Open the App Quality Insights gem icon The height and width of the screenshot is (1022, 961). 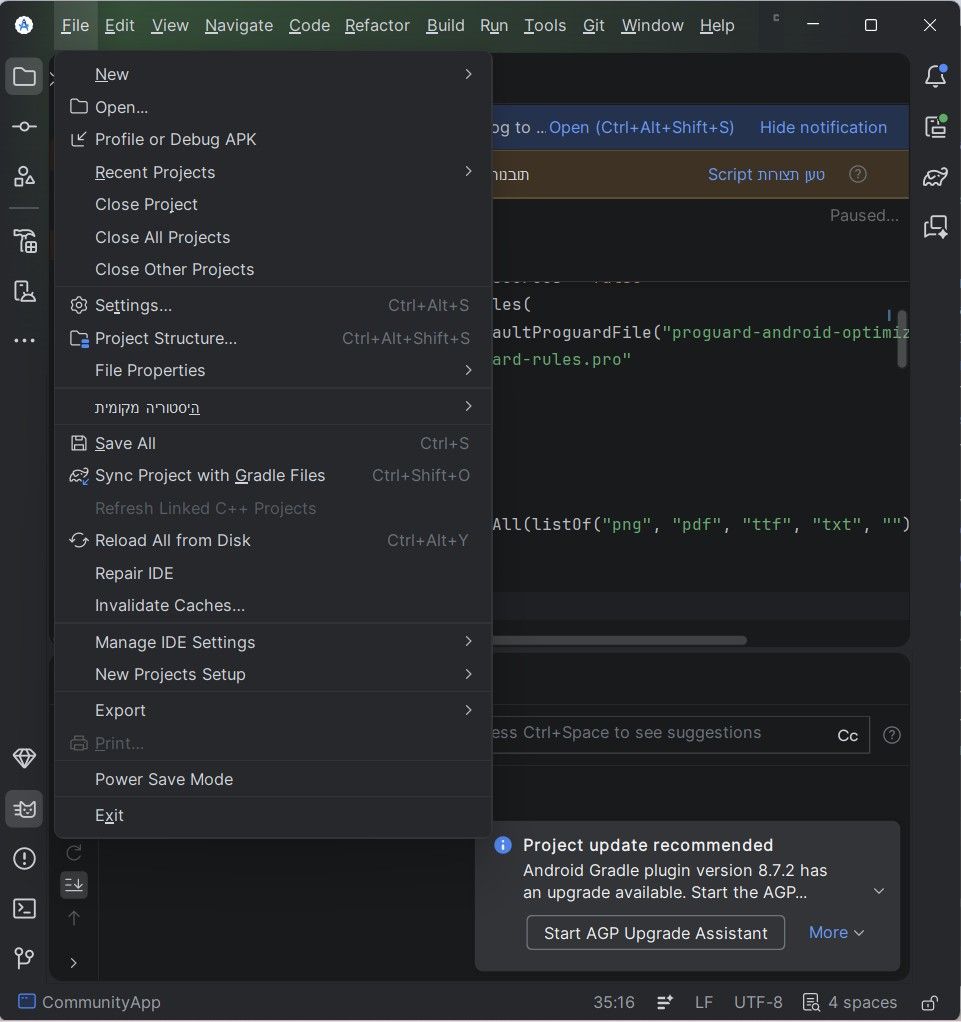(24, 758)
